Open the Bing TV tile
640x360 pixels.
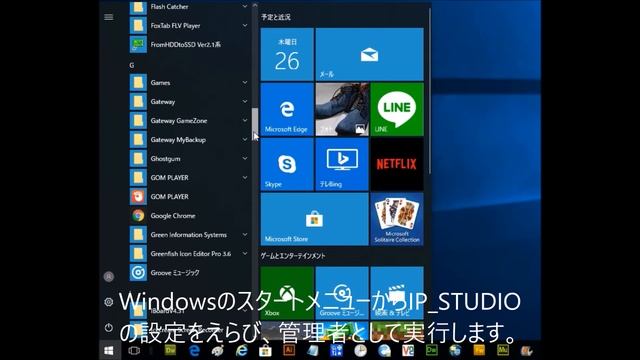point(342,164)
